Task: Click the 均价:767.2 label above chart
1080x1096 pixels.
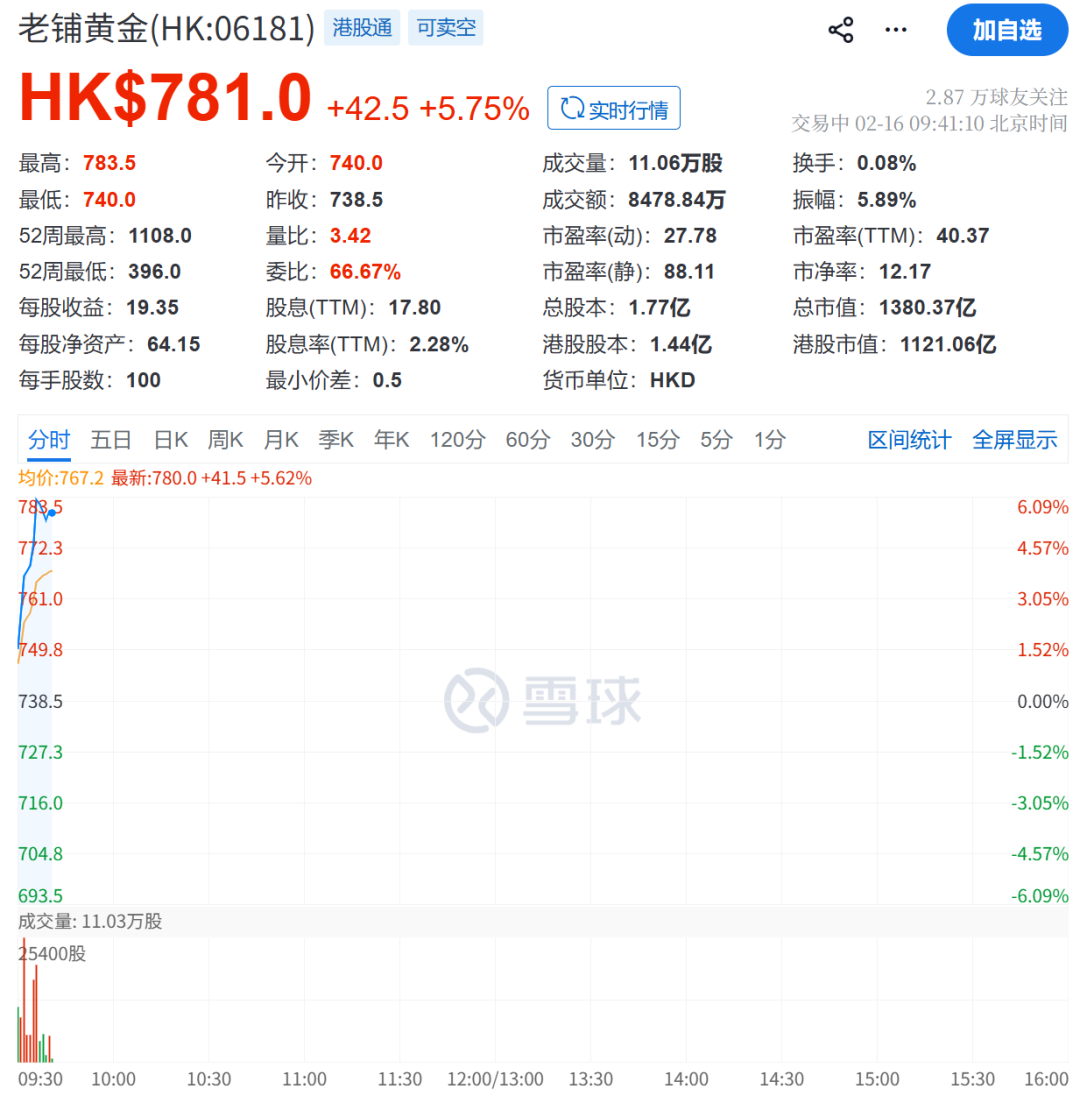Action: click(61, 478)
